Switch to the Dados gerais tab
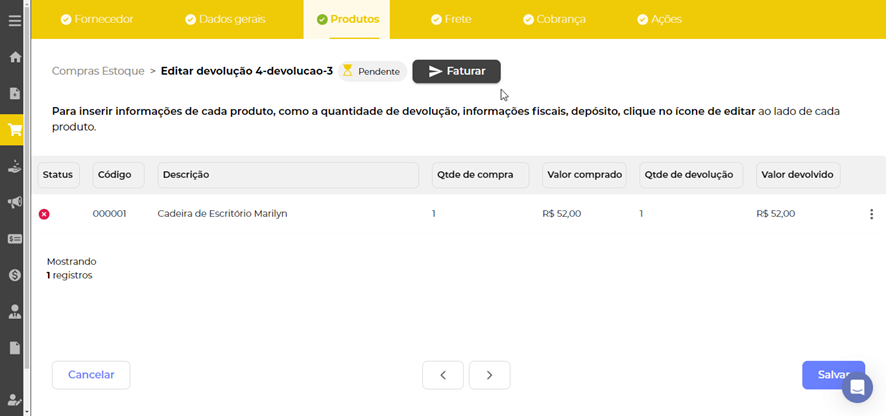This screenshot has height=416, width=886. click(x=226, y=19)
